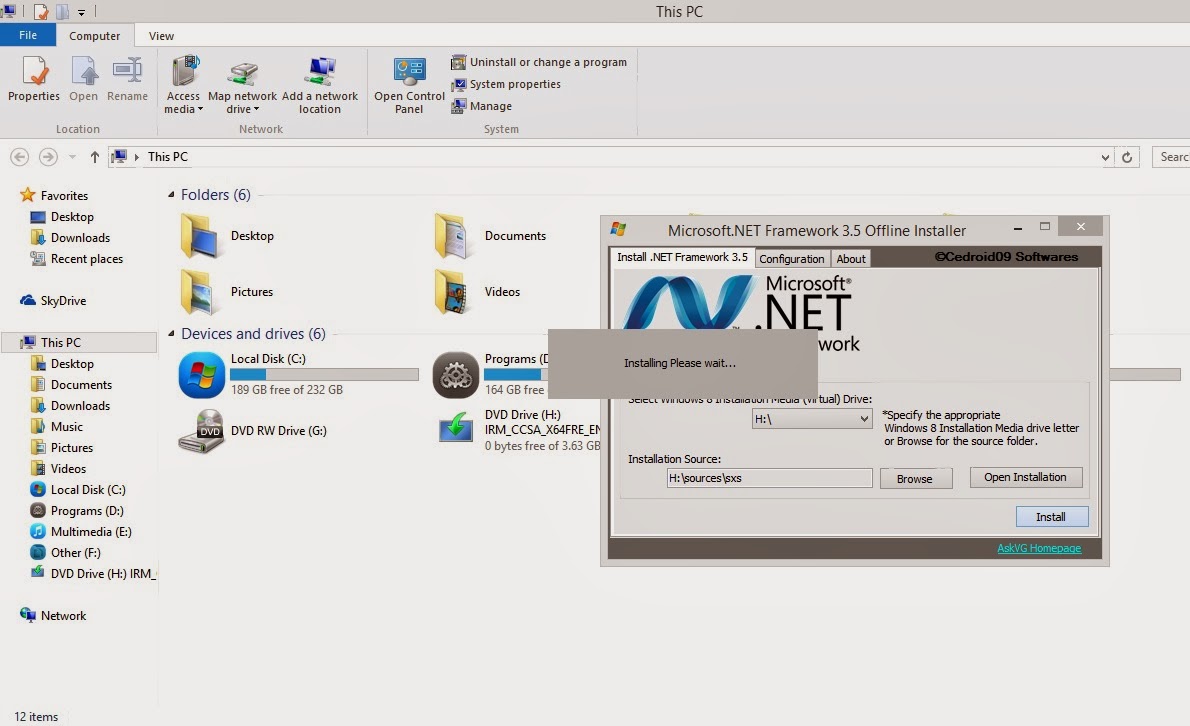Collapse the Devices and drives (6) group
Image resolution: width=1190 pixels, height=726 pixels.
(x=171, y=334)
